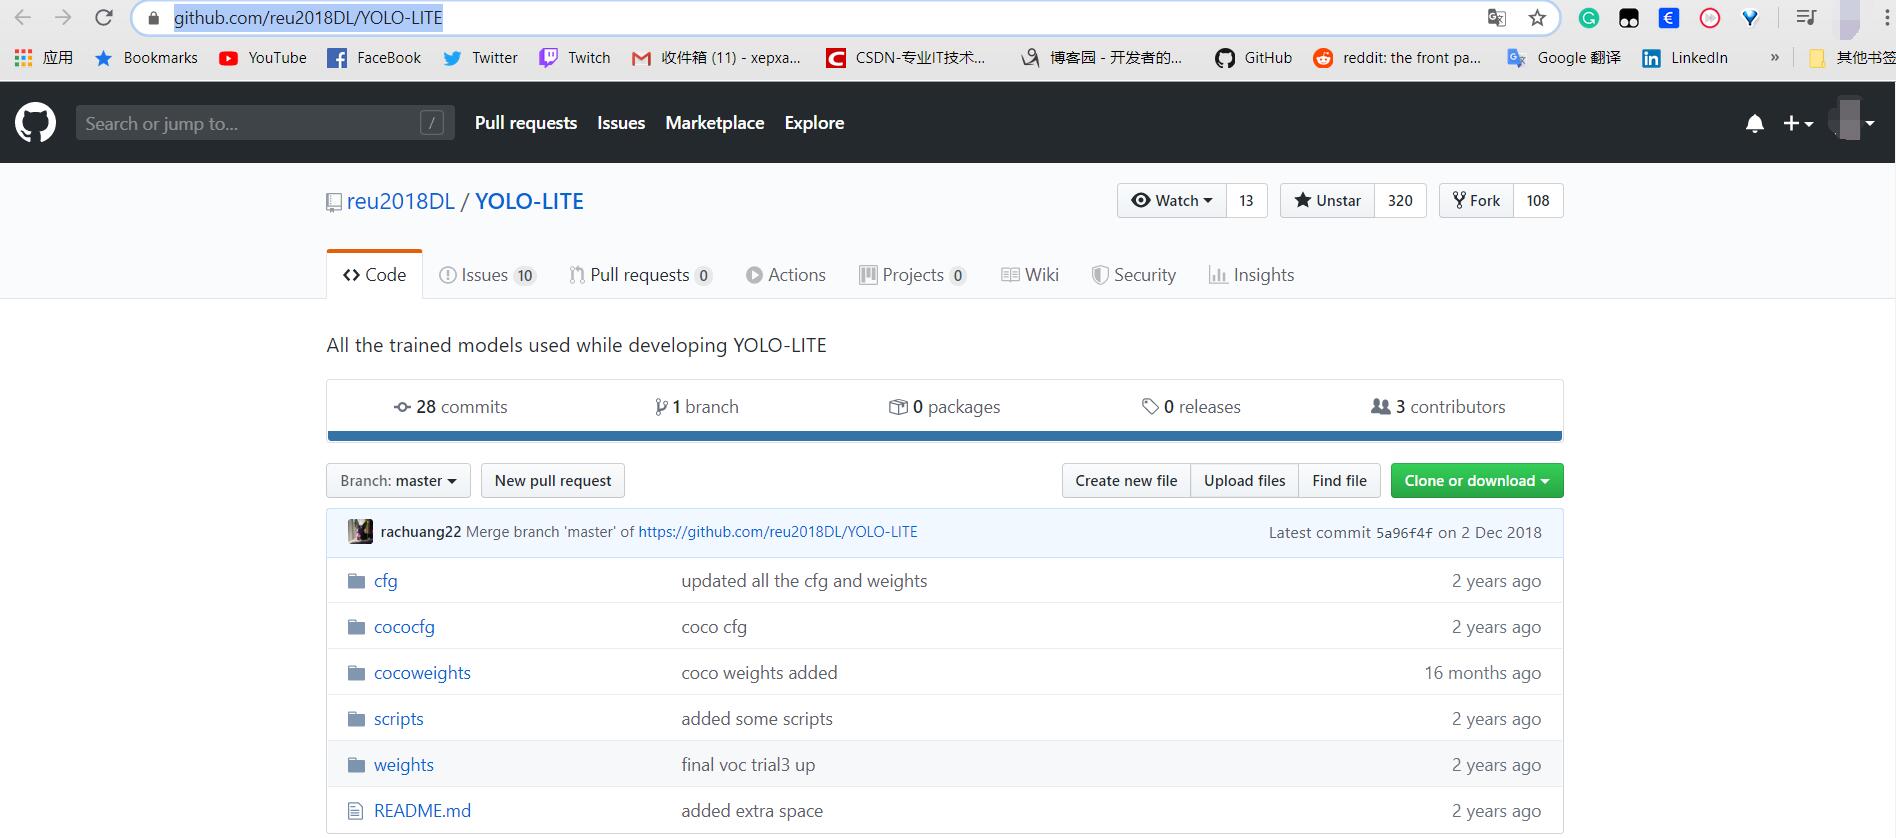
Task: Open Explore in top navigation
Action: (x=814, y=123)
